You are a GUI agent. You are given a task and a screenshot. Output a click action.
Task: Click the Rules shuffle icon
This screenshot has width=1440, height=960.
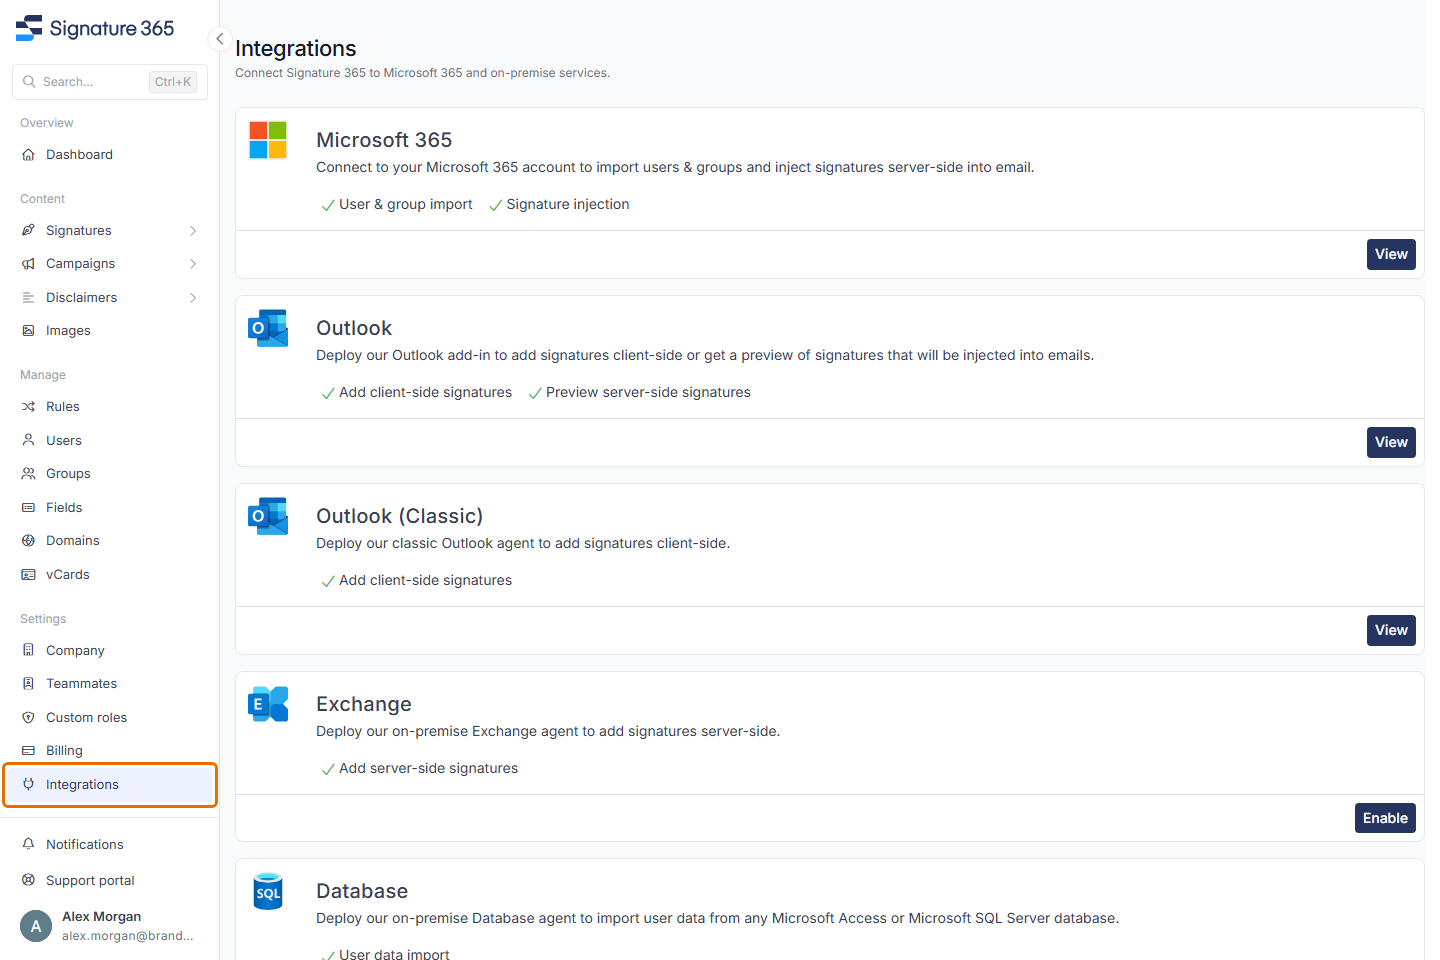28,407
